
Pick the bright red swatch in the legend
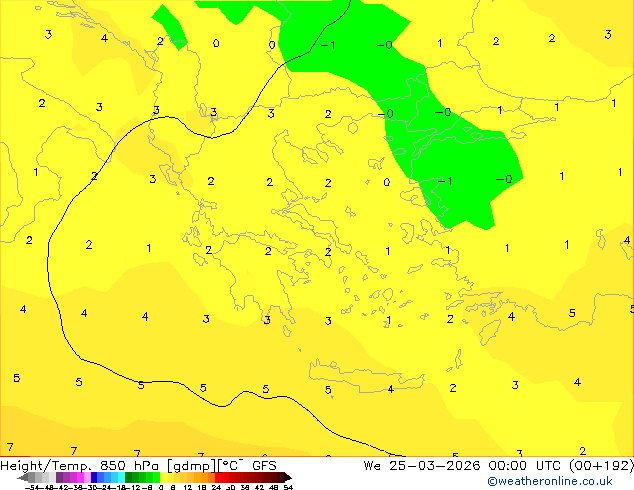218,477
